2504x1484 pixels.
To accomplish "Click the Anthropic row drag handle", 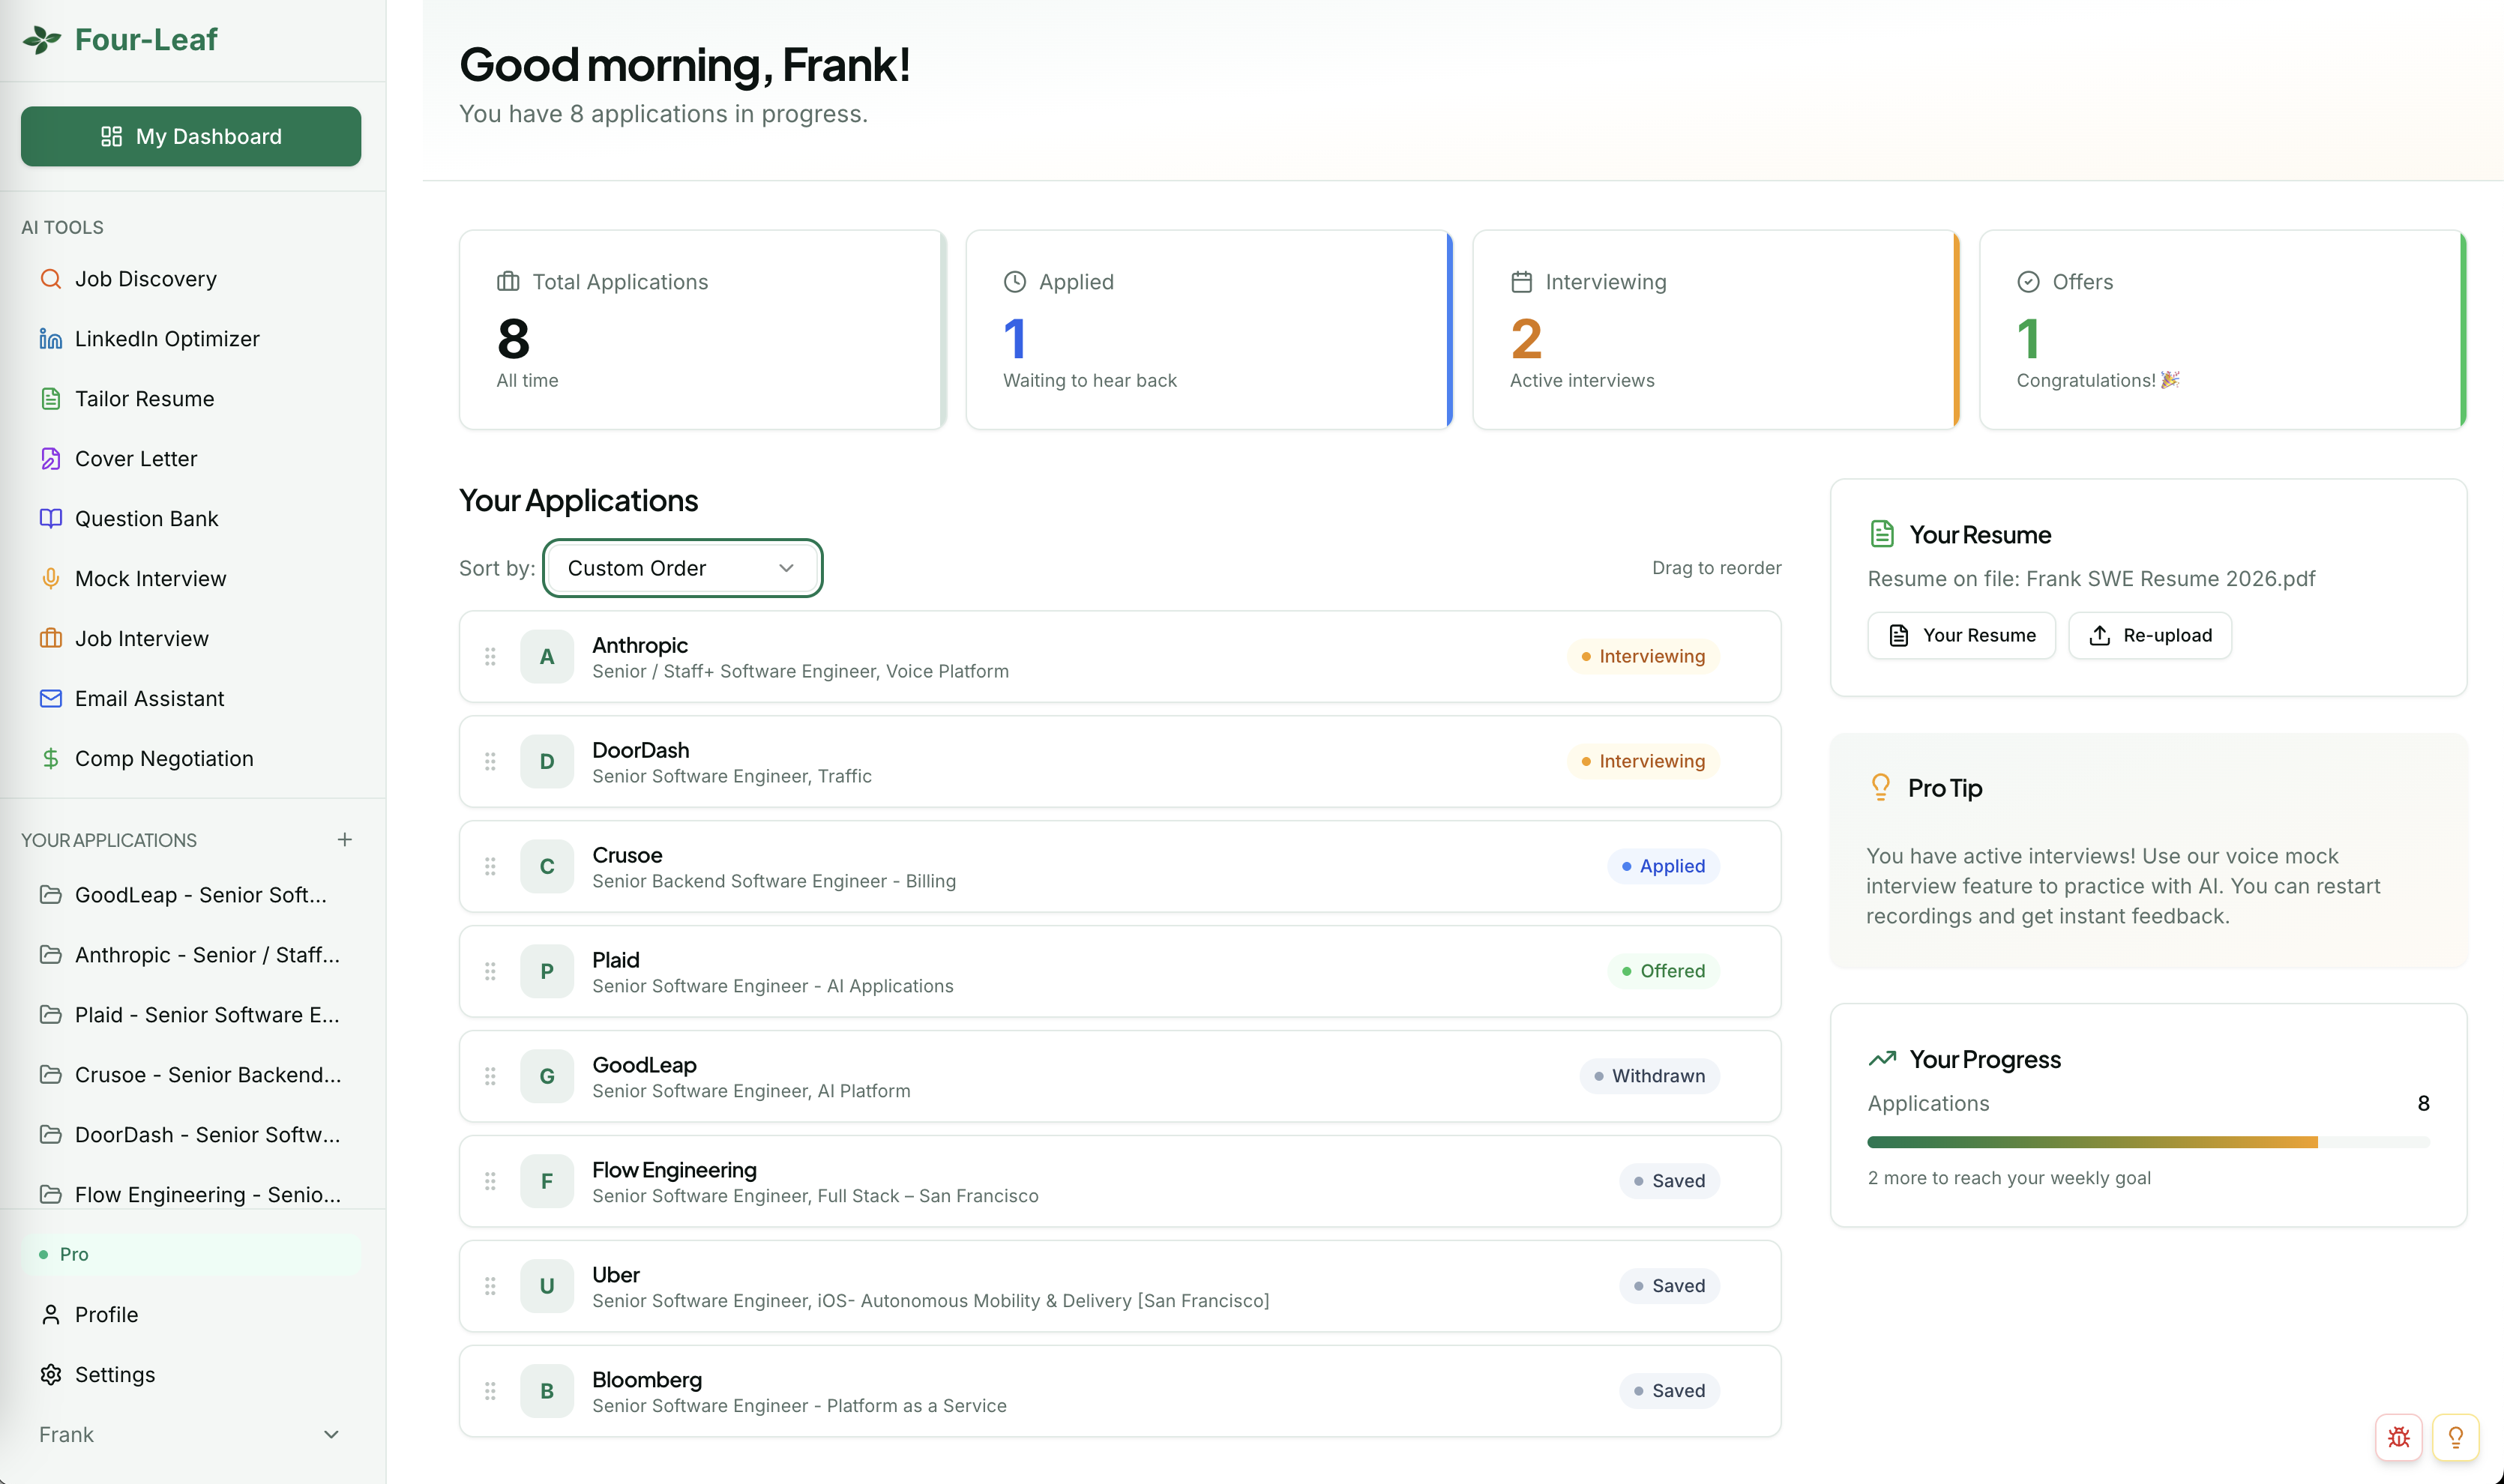I will click(x=490, y=656).
